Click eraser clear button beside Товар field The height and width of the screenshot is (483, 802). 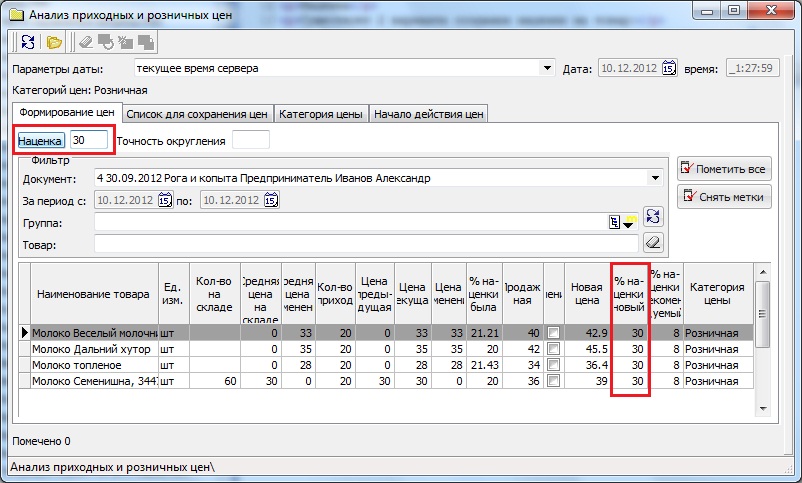click(x=653, y=242)
